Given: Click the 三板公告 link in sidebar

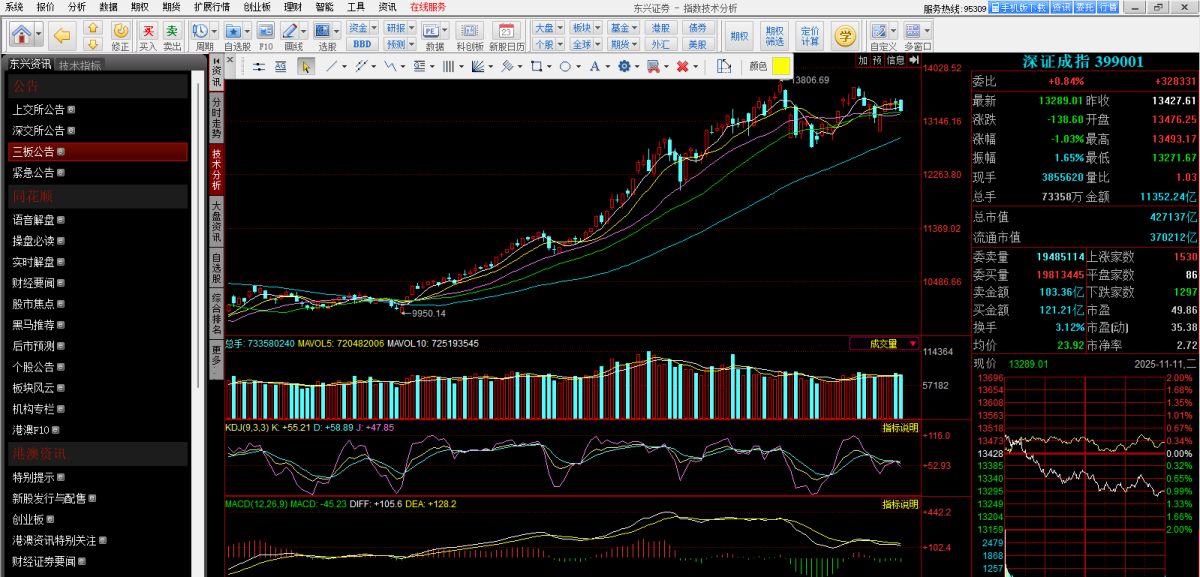Looking at the screenshot, I should tap(33, 152).
